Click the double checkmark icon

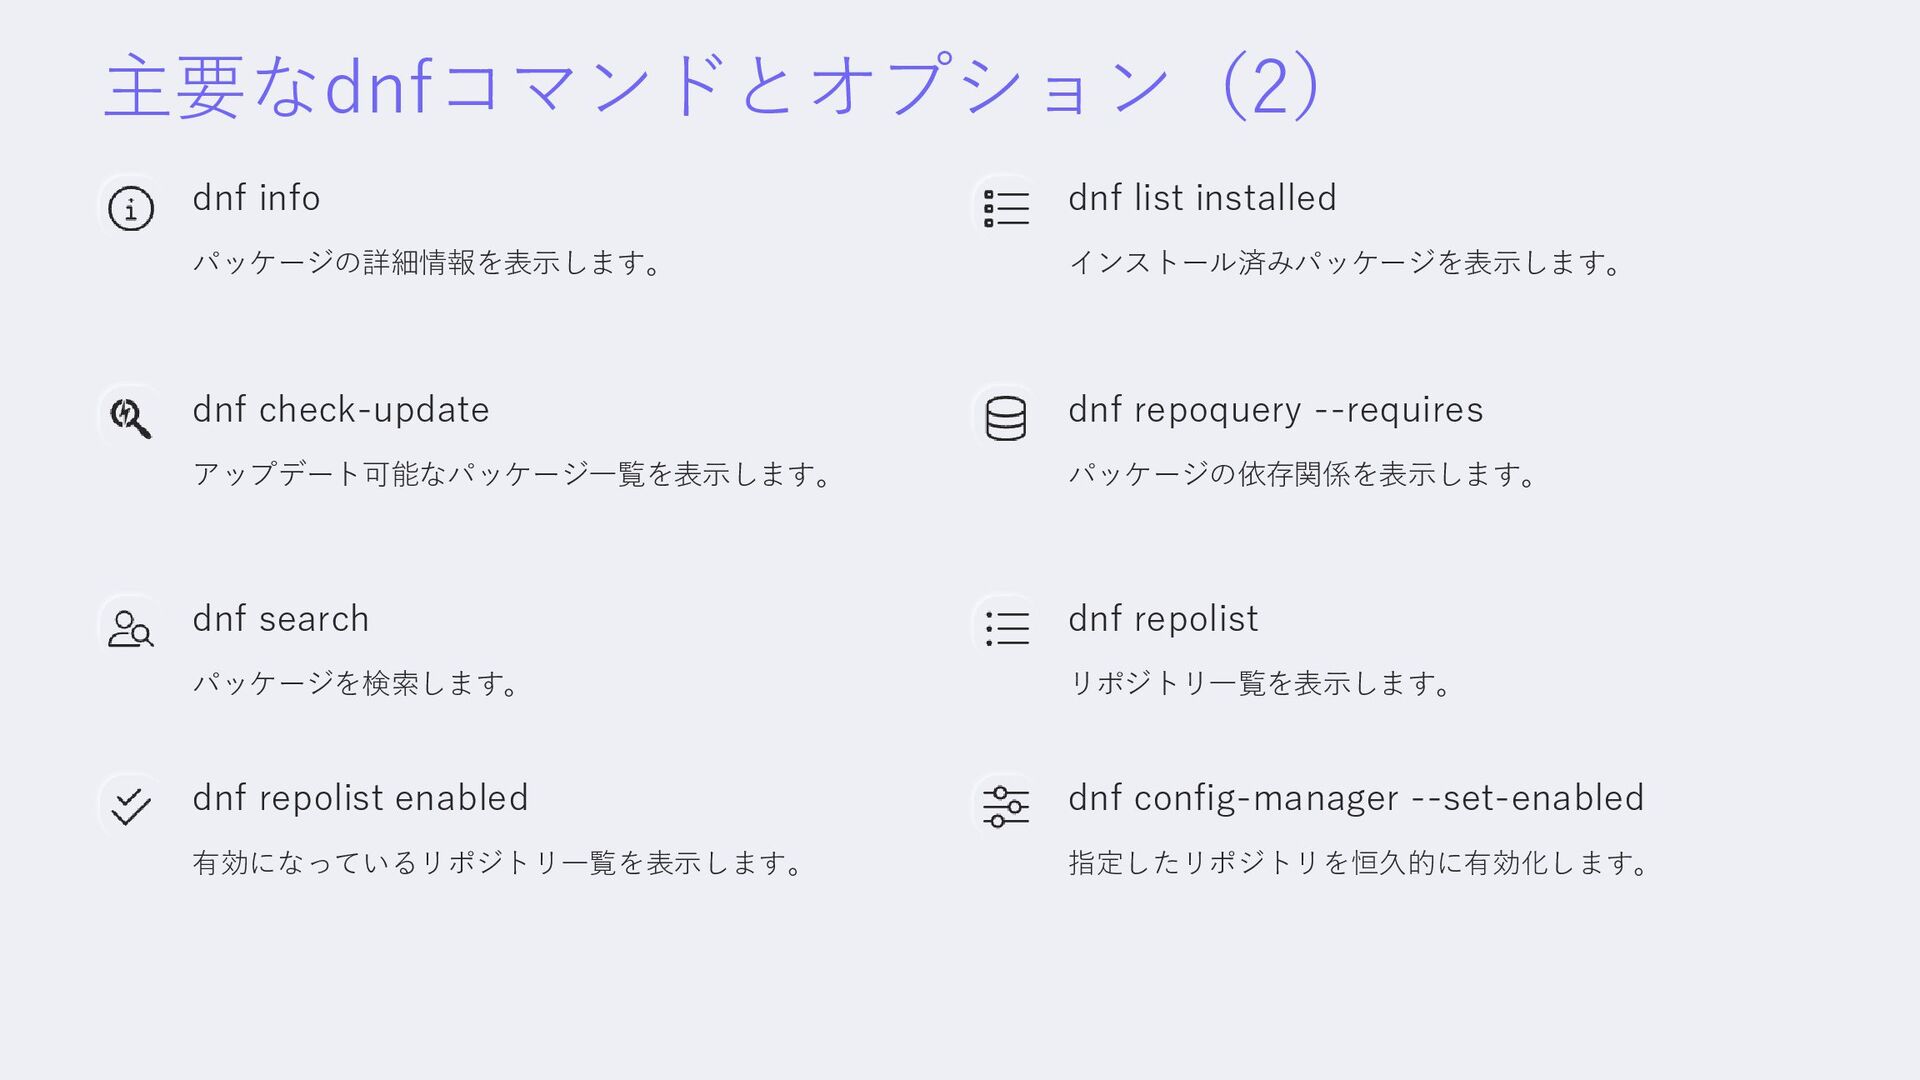point(131,806)
